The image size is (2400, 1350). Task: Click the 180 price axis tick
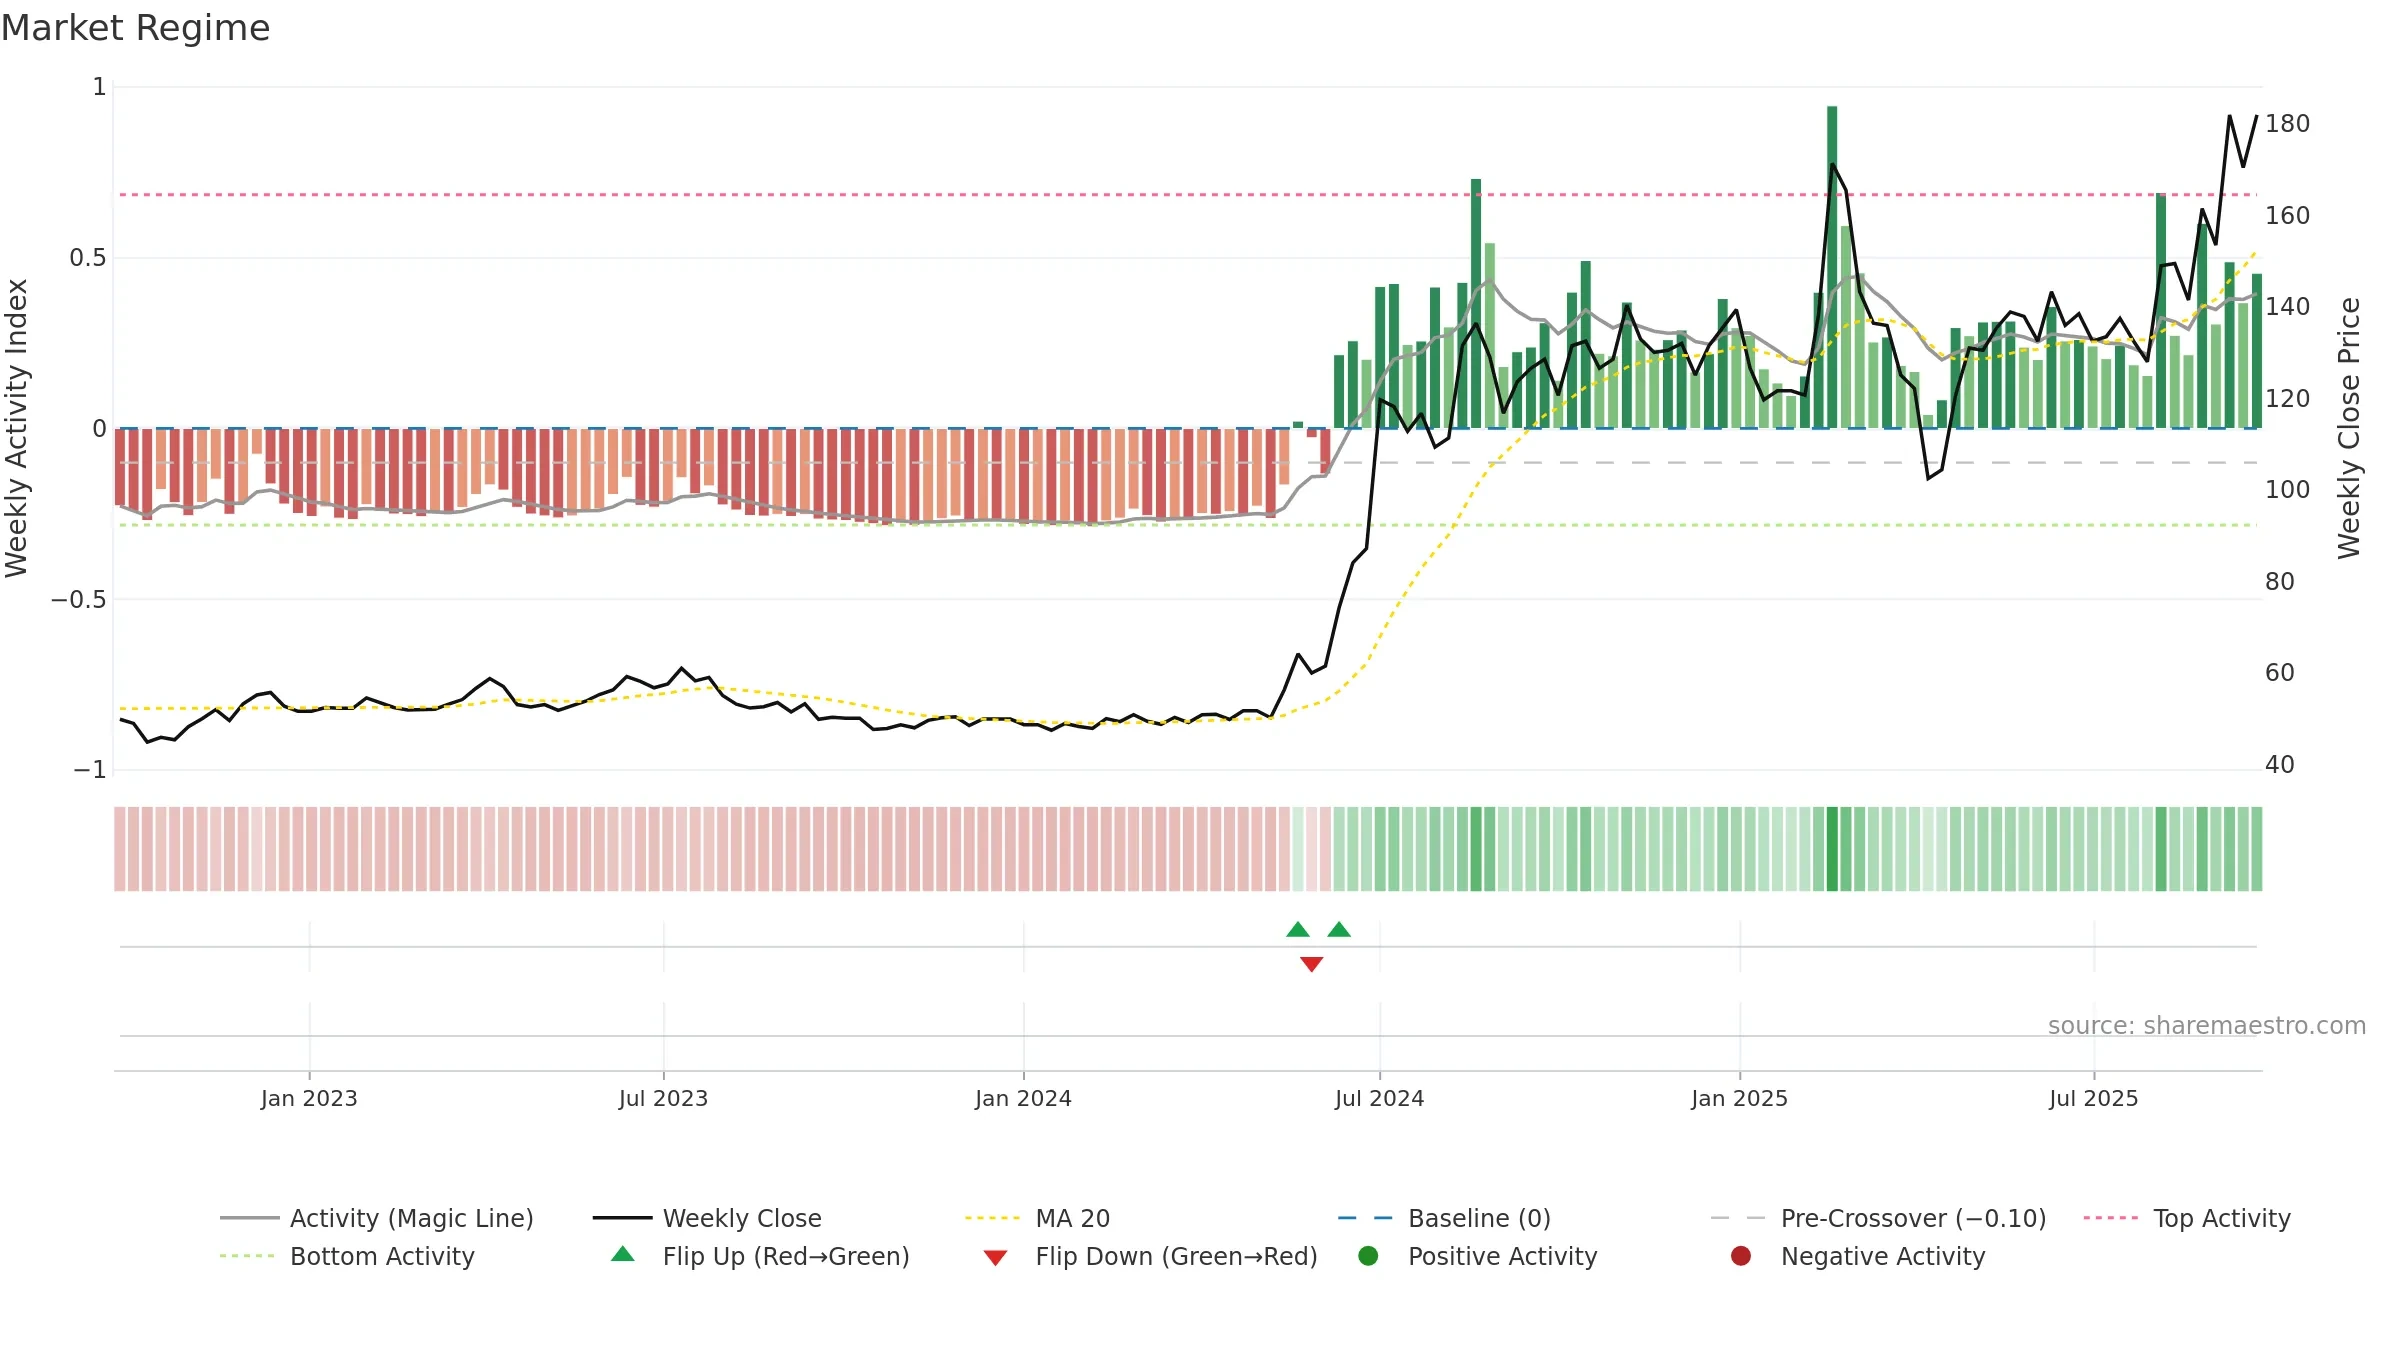[2287, 124]
